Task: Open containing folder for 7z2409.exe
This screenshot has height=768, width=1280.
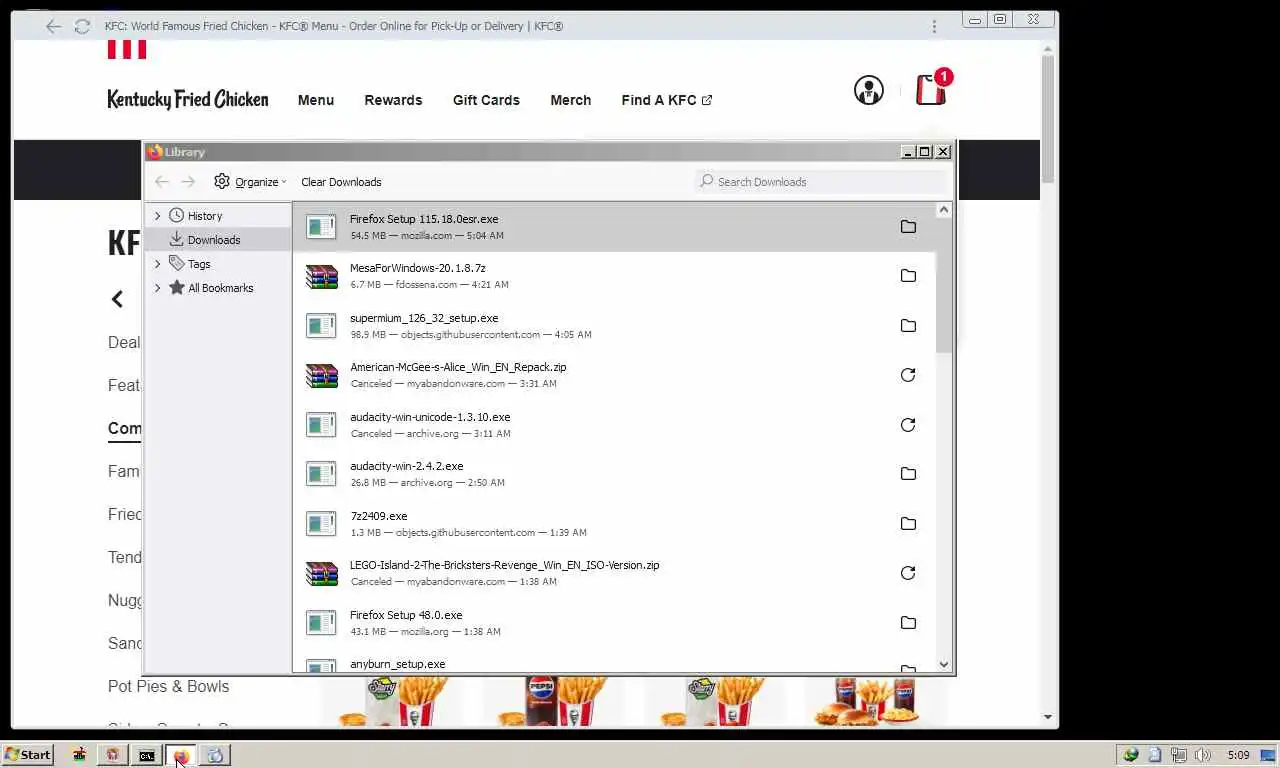Action: coord(908,524)
